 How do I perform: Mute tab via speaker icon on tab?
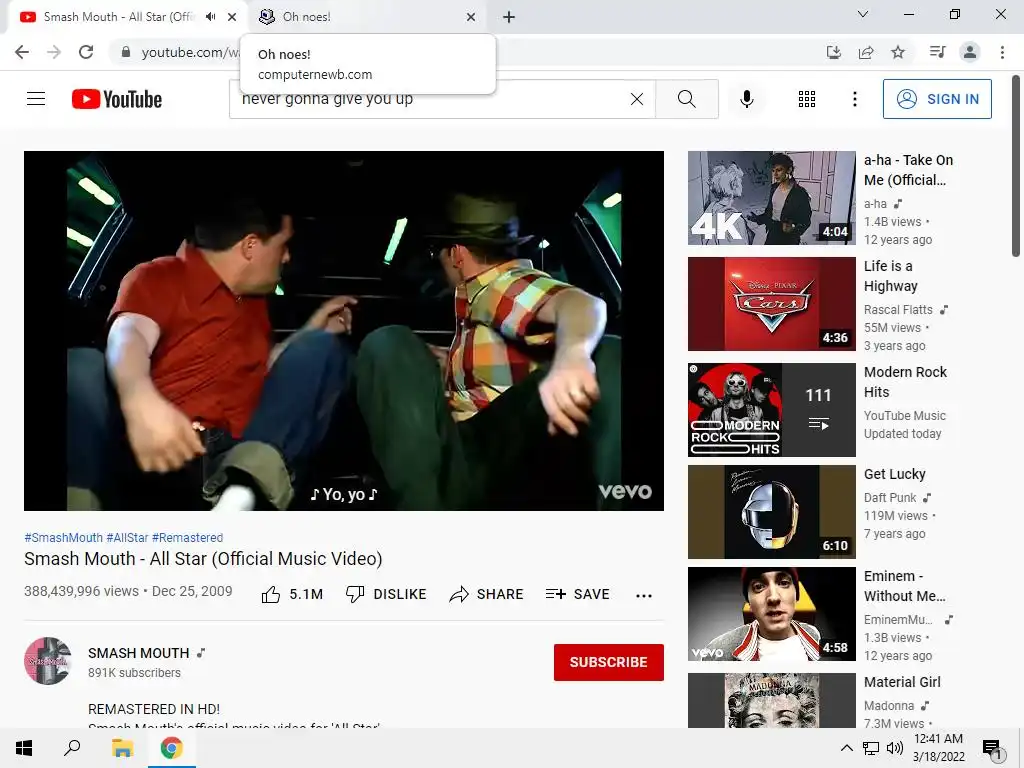pyautogui.click(x=210, y=17)
